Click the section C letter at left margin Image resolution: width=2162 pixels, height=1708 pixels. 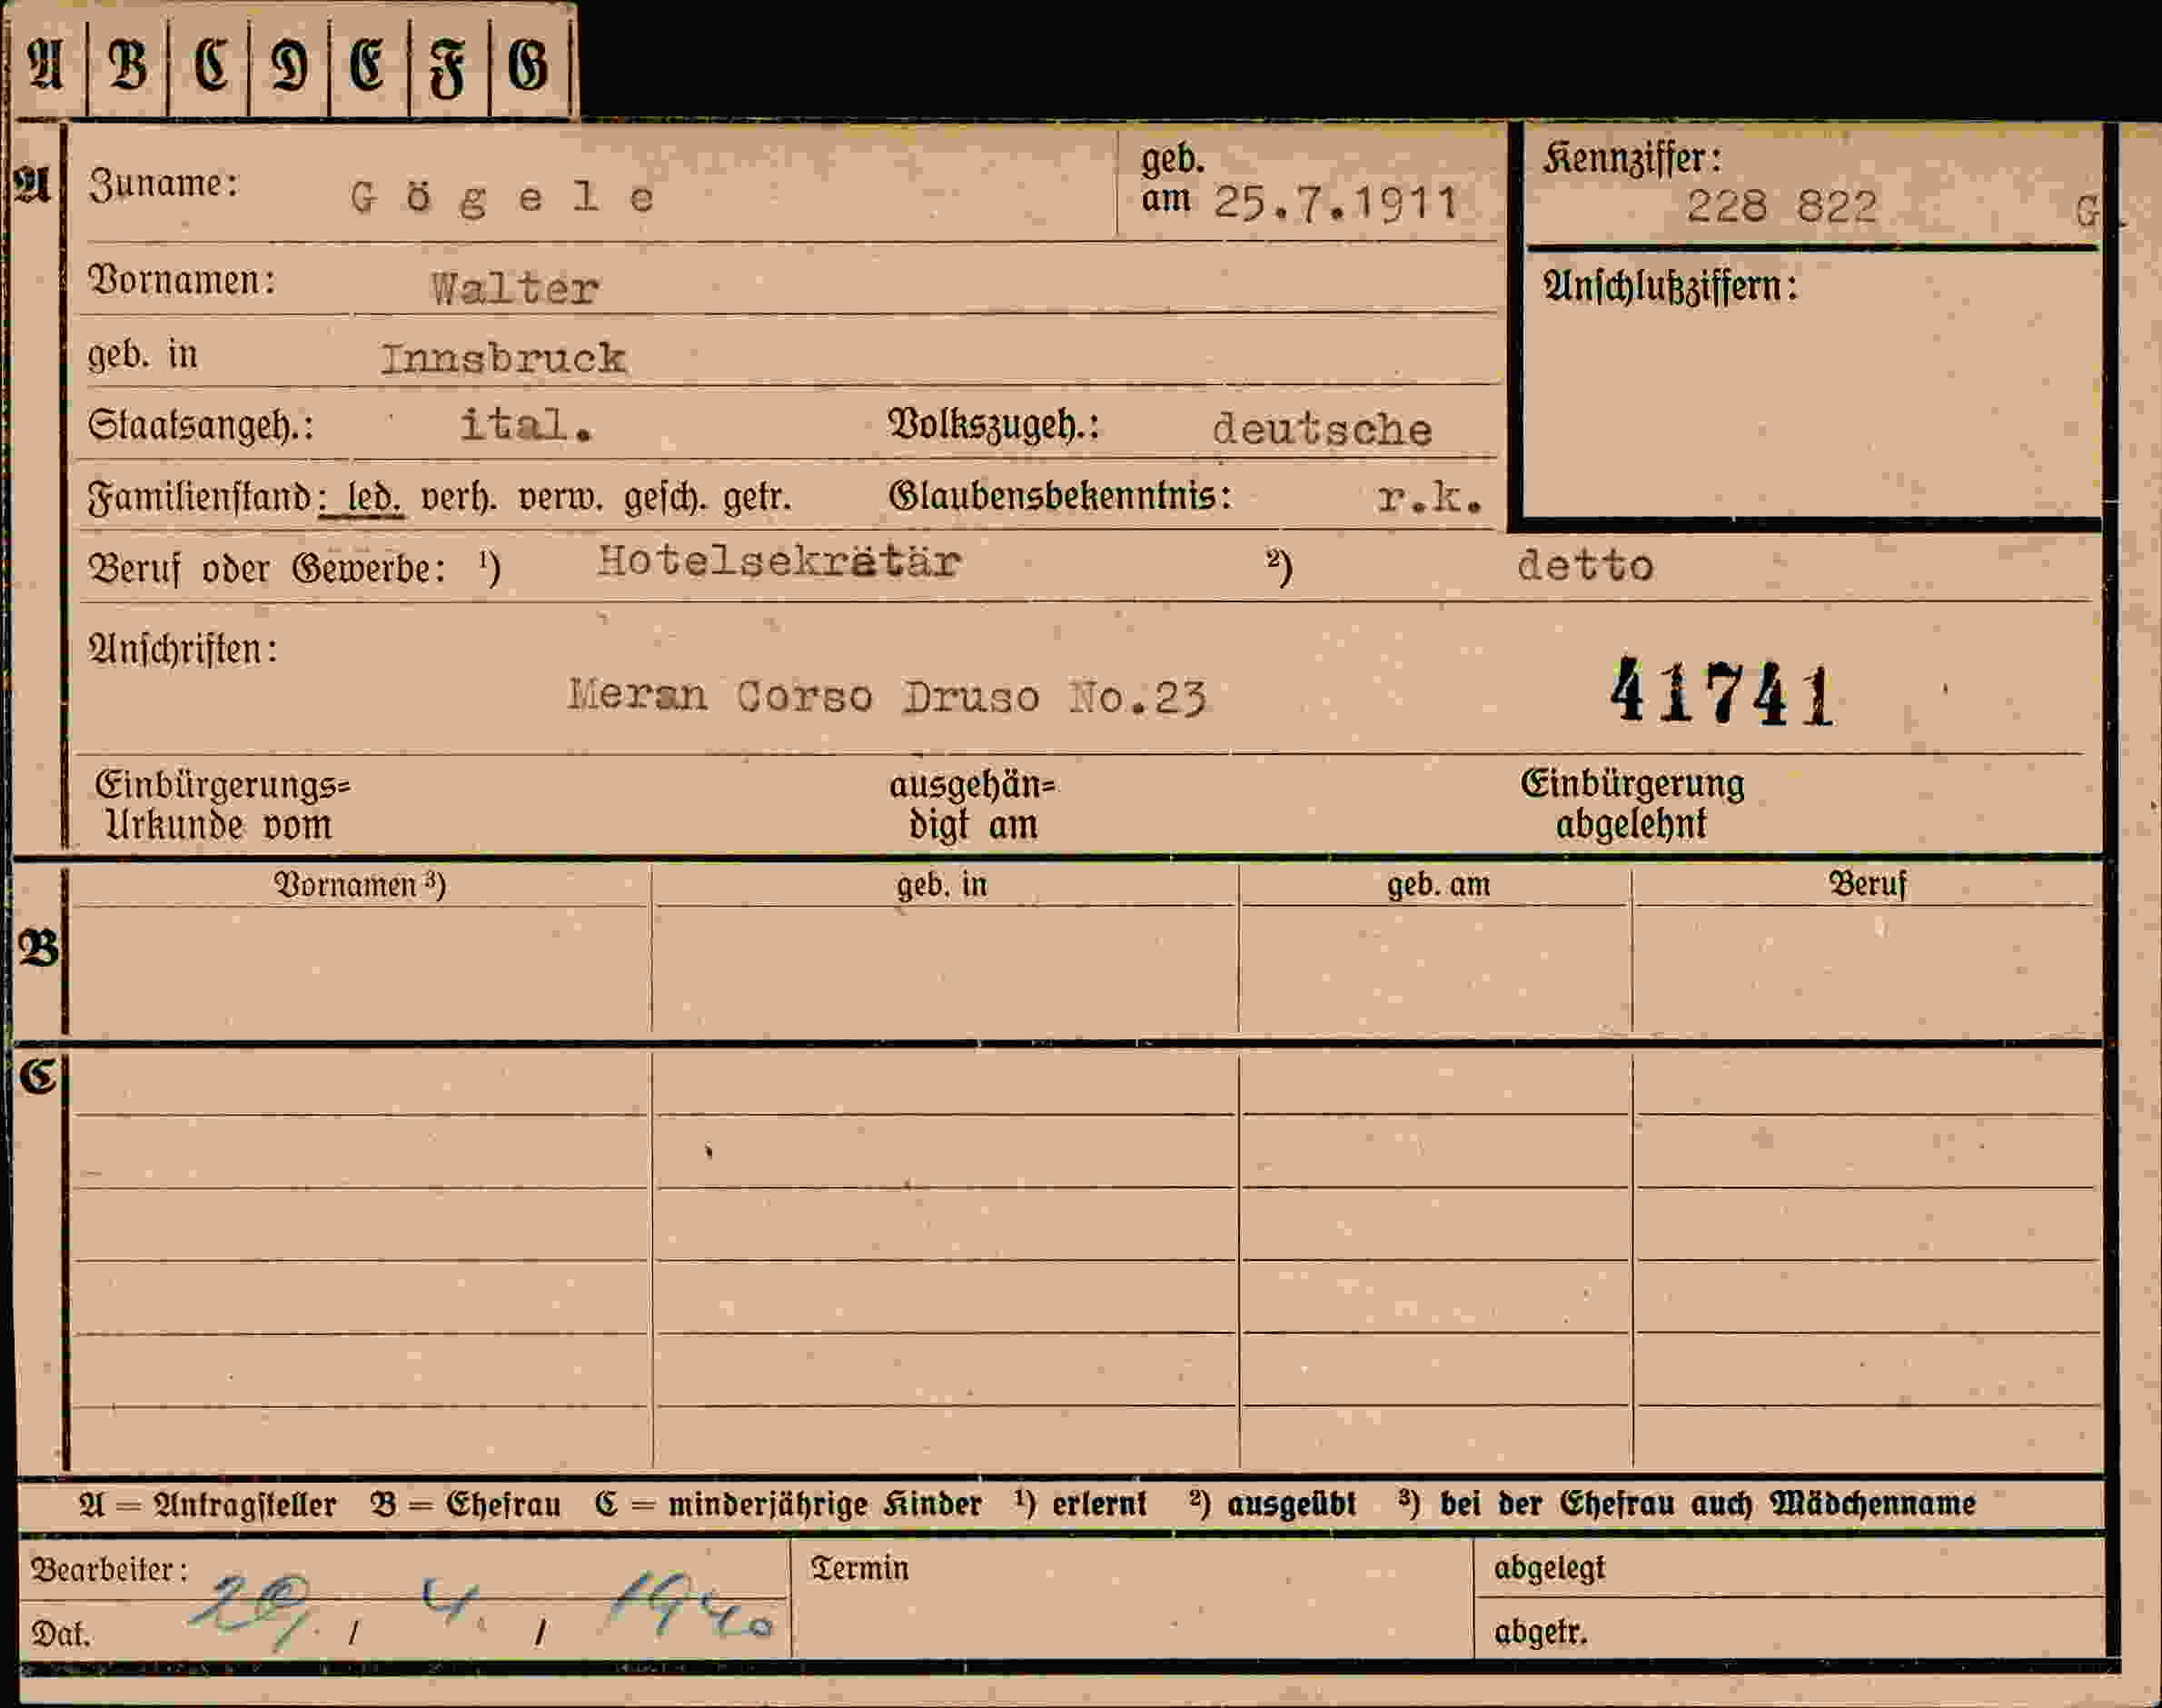38,1077
